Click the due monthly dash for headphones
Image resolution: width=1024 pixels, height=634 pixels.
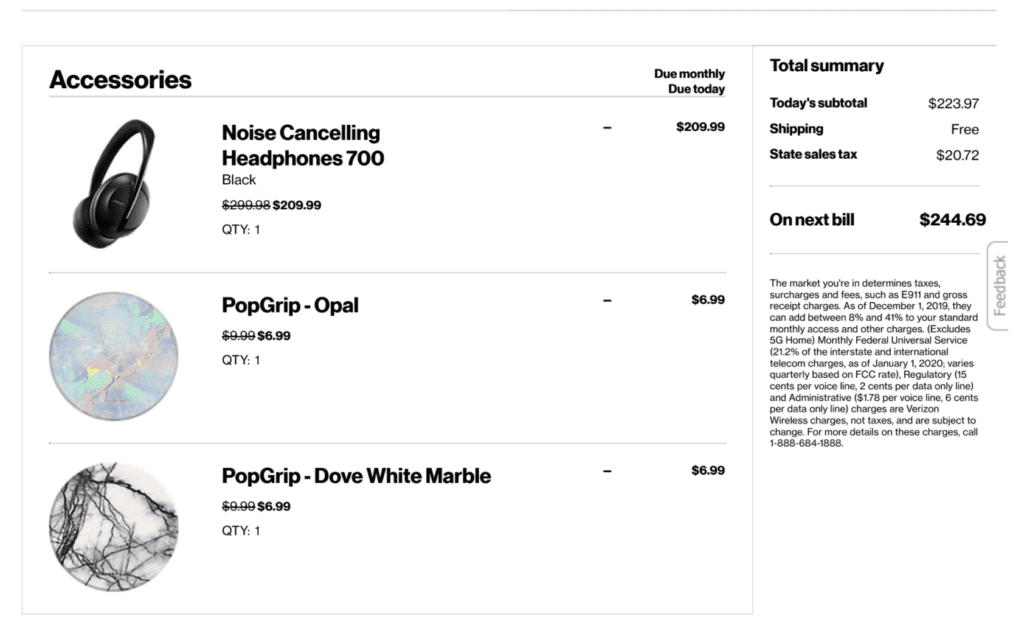point(607,127)
